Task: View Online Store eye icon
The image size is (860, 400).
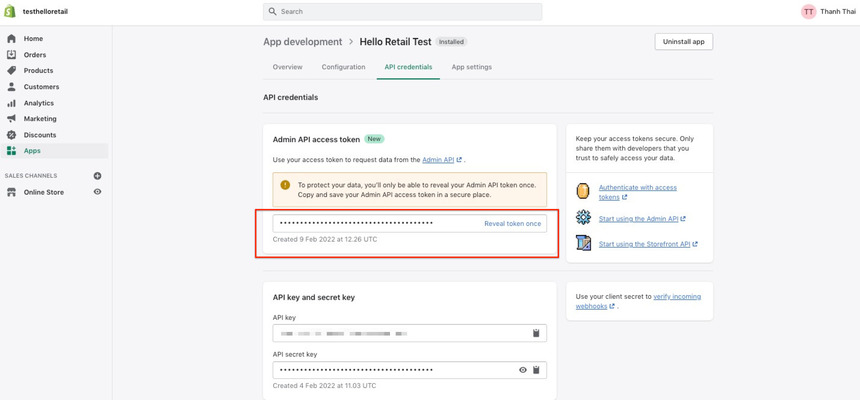Action: pos(97,192)
